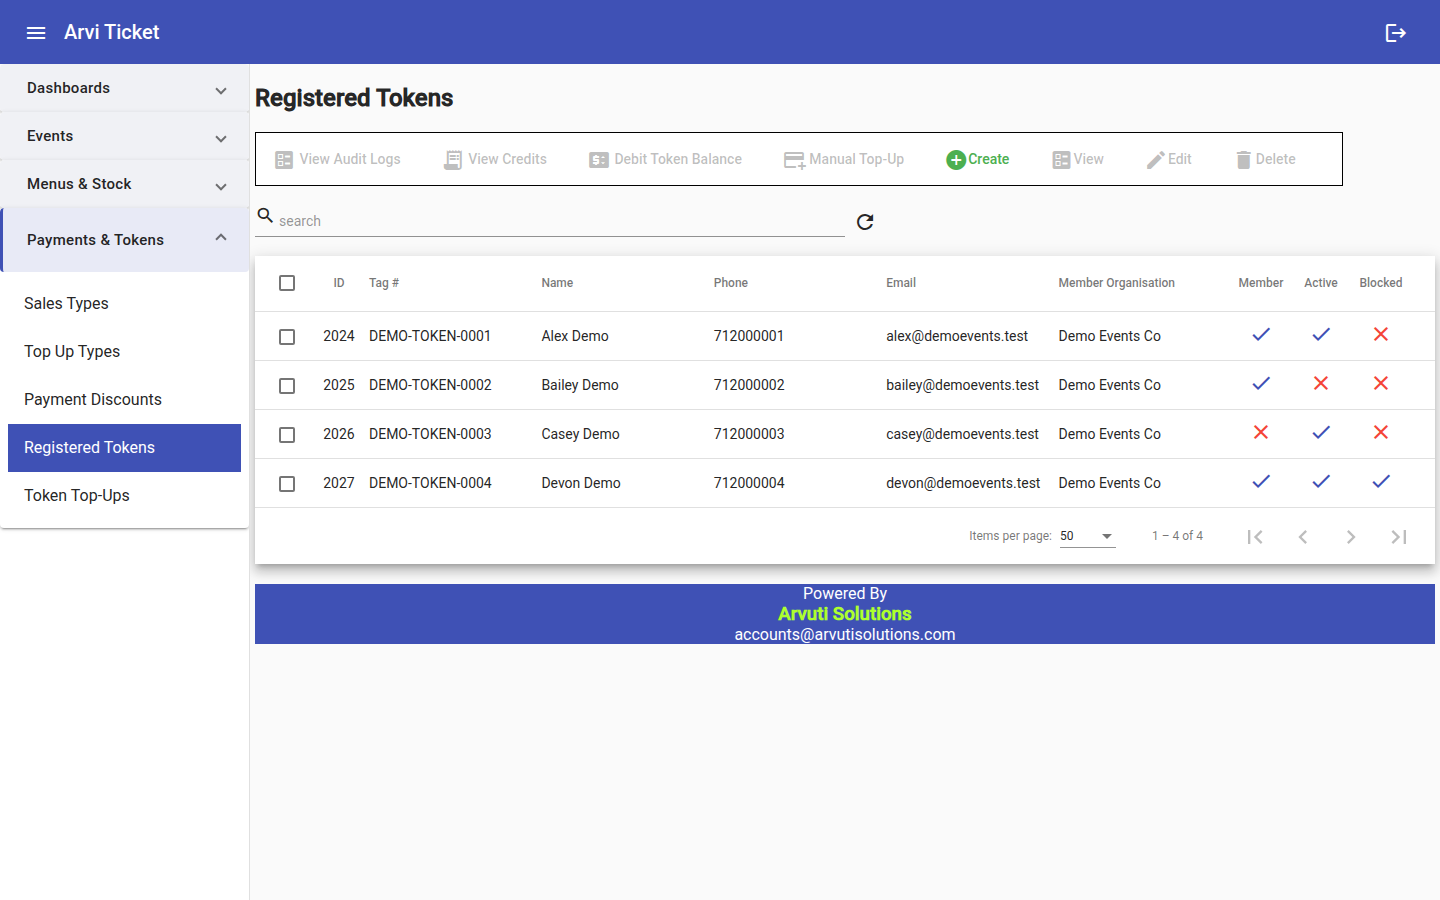Click phone number 712000003
This screenshot has width=1440, height=900.
[749, 434]
